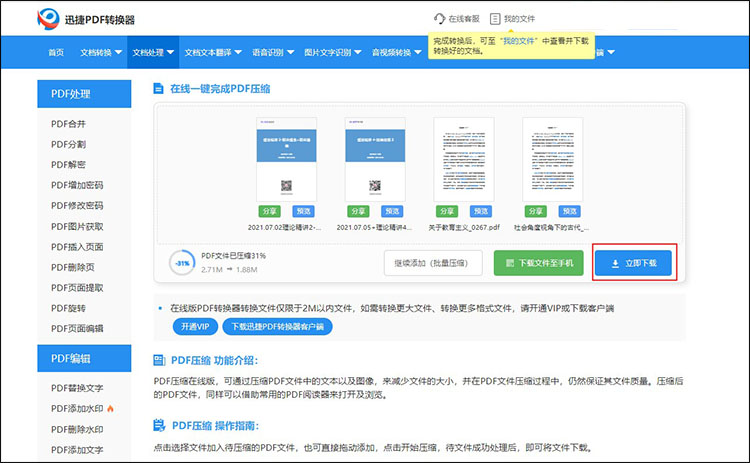Click thumbnail of 社会角度视角下的古代 file
This screenshot has height=463, width=750.
(x=552, y=159)
